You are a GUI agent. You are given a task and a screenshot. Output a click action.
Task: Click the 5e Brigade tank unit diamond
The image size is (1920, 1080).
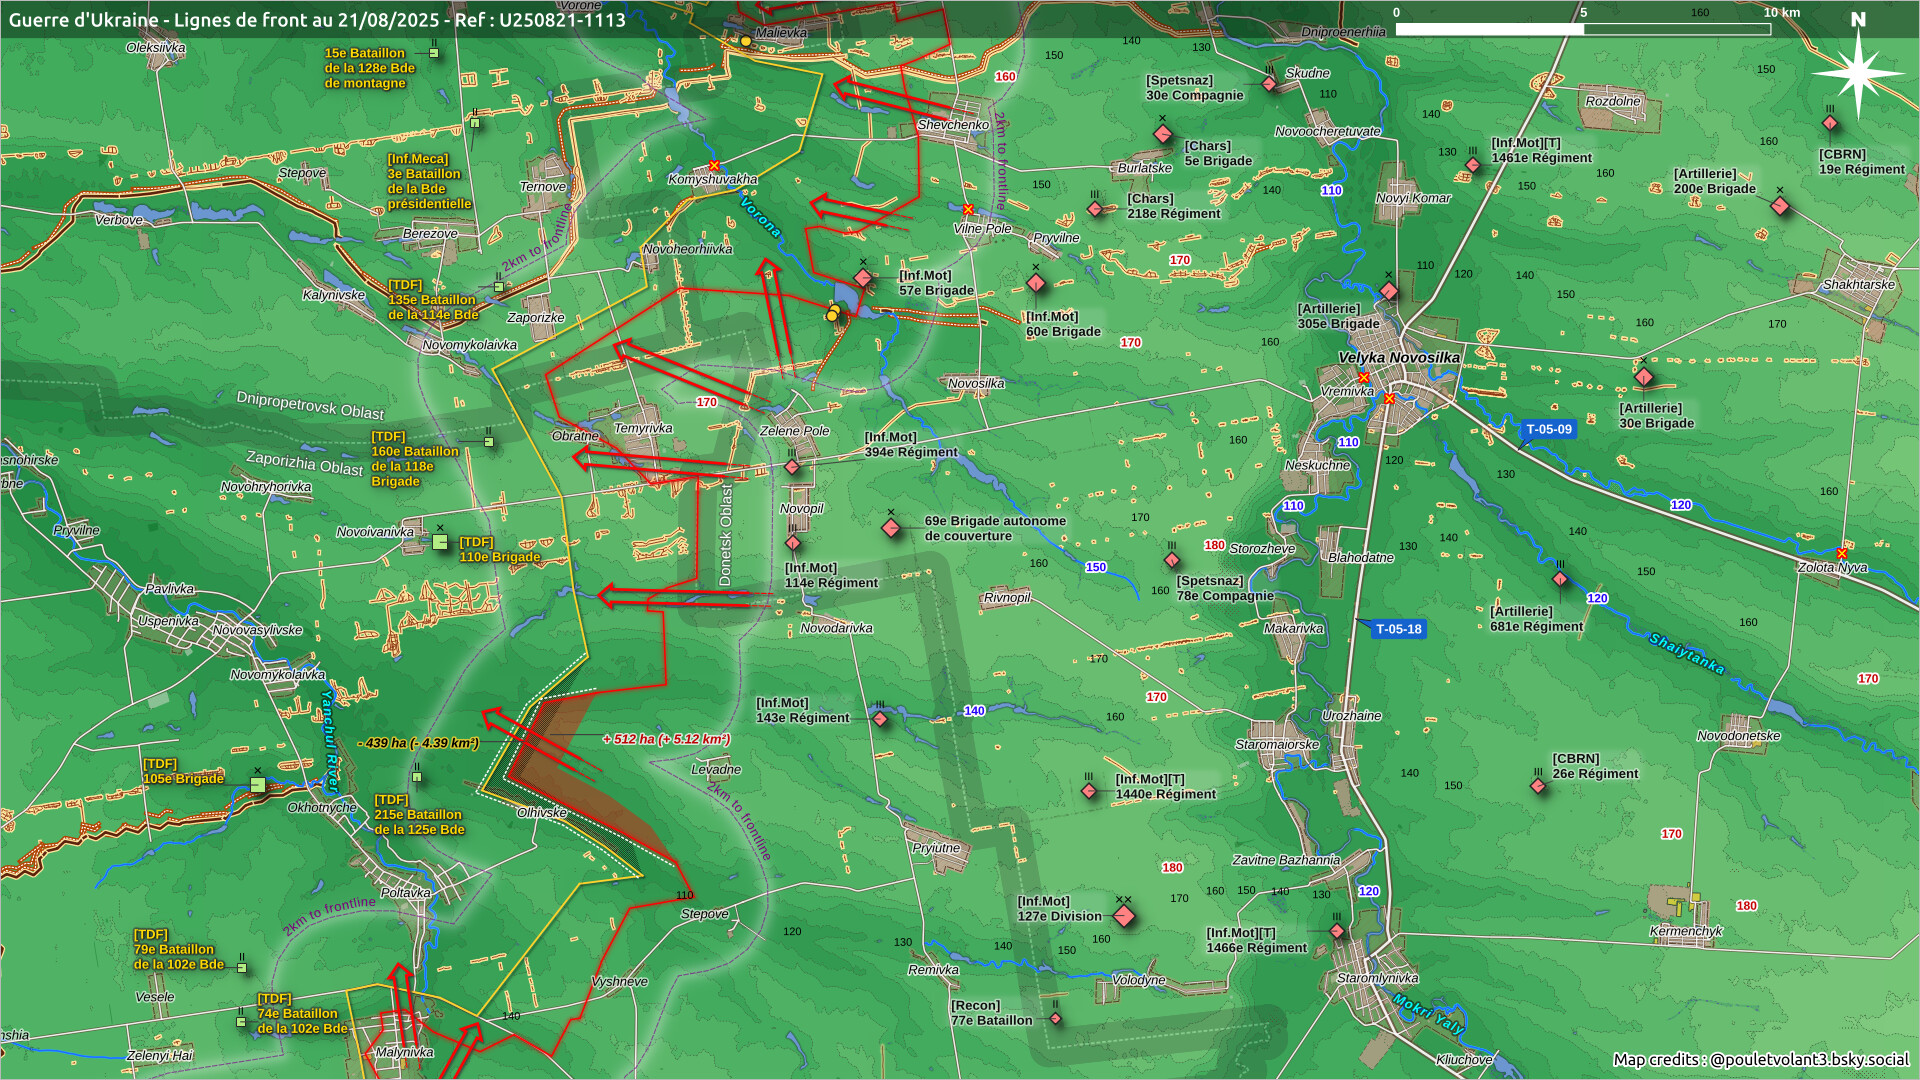(1162, 134)
